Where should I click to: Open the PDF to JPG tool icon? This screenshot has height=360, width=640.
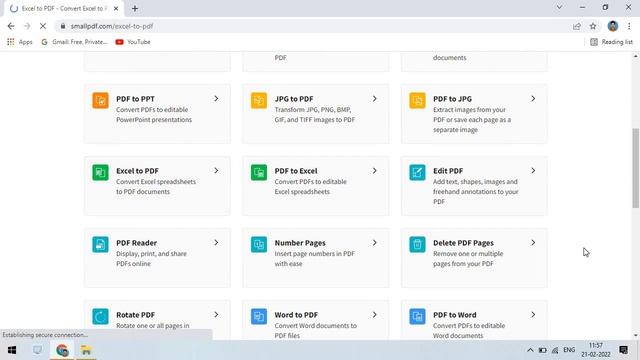point(417,100)
